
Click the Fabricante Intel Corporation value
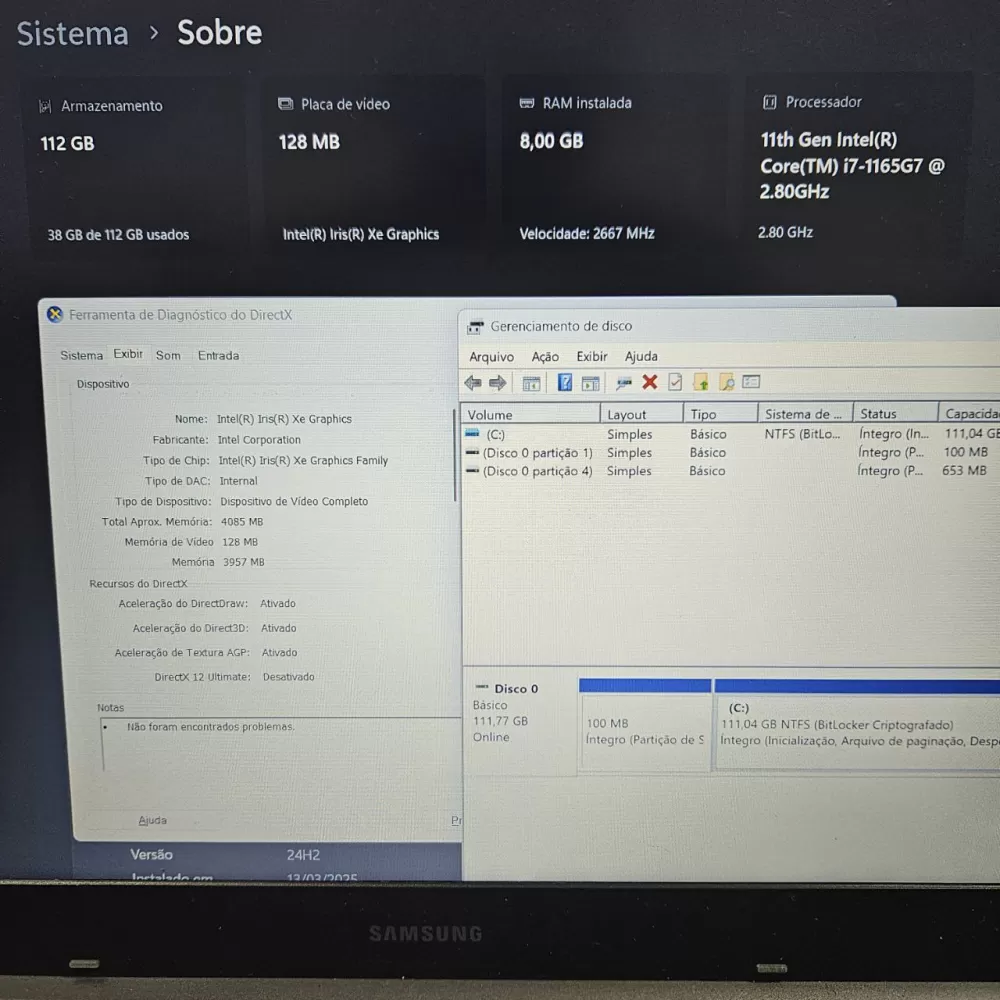click(x=259, y=439)
